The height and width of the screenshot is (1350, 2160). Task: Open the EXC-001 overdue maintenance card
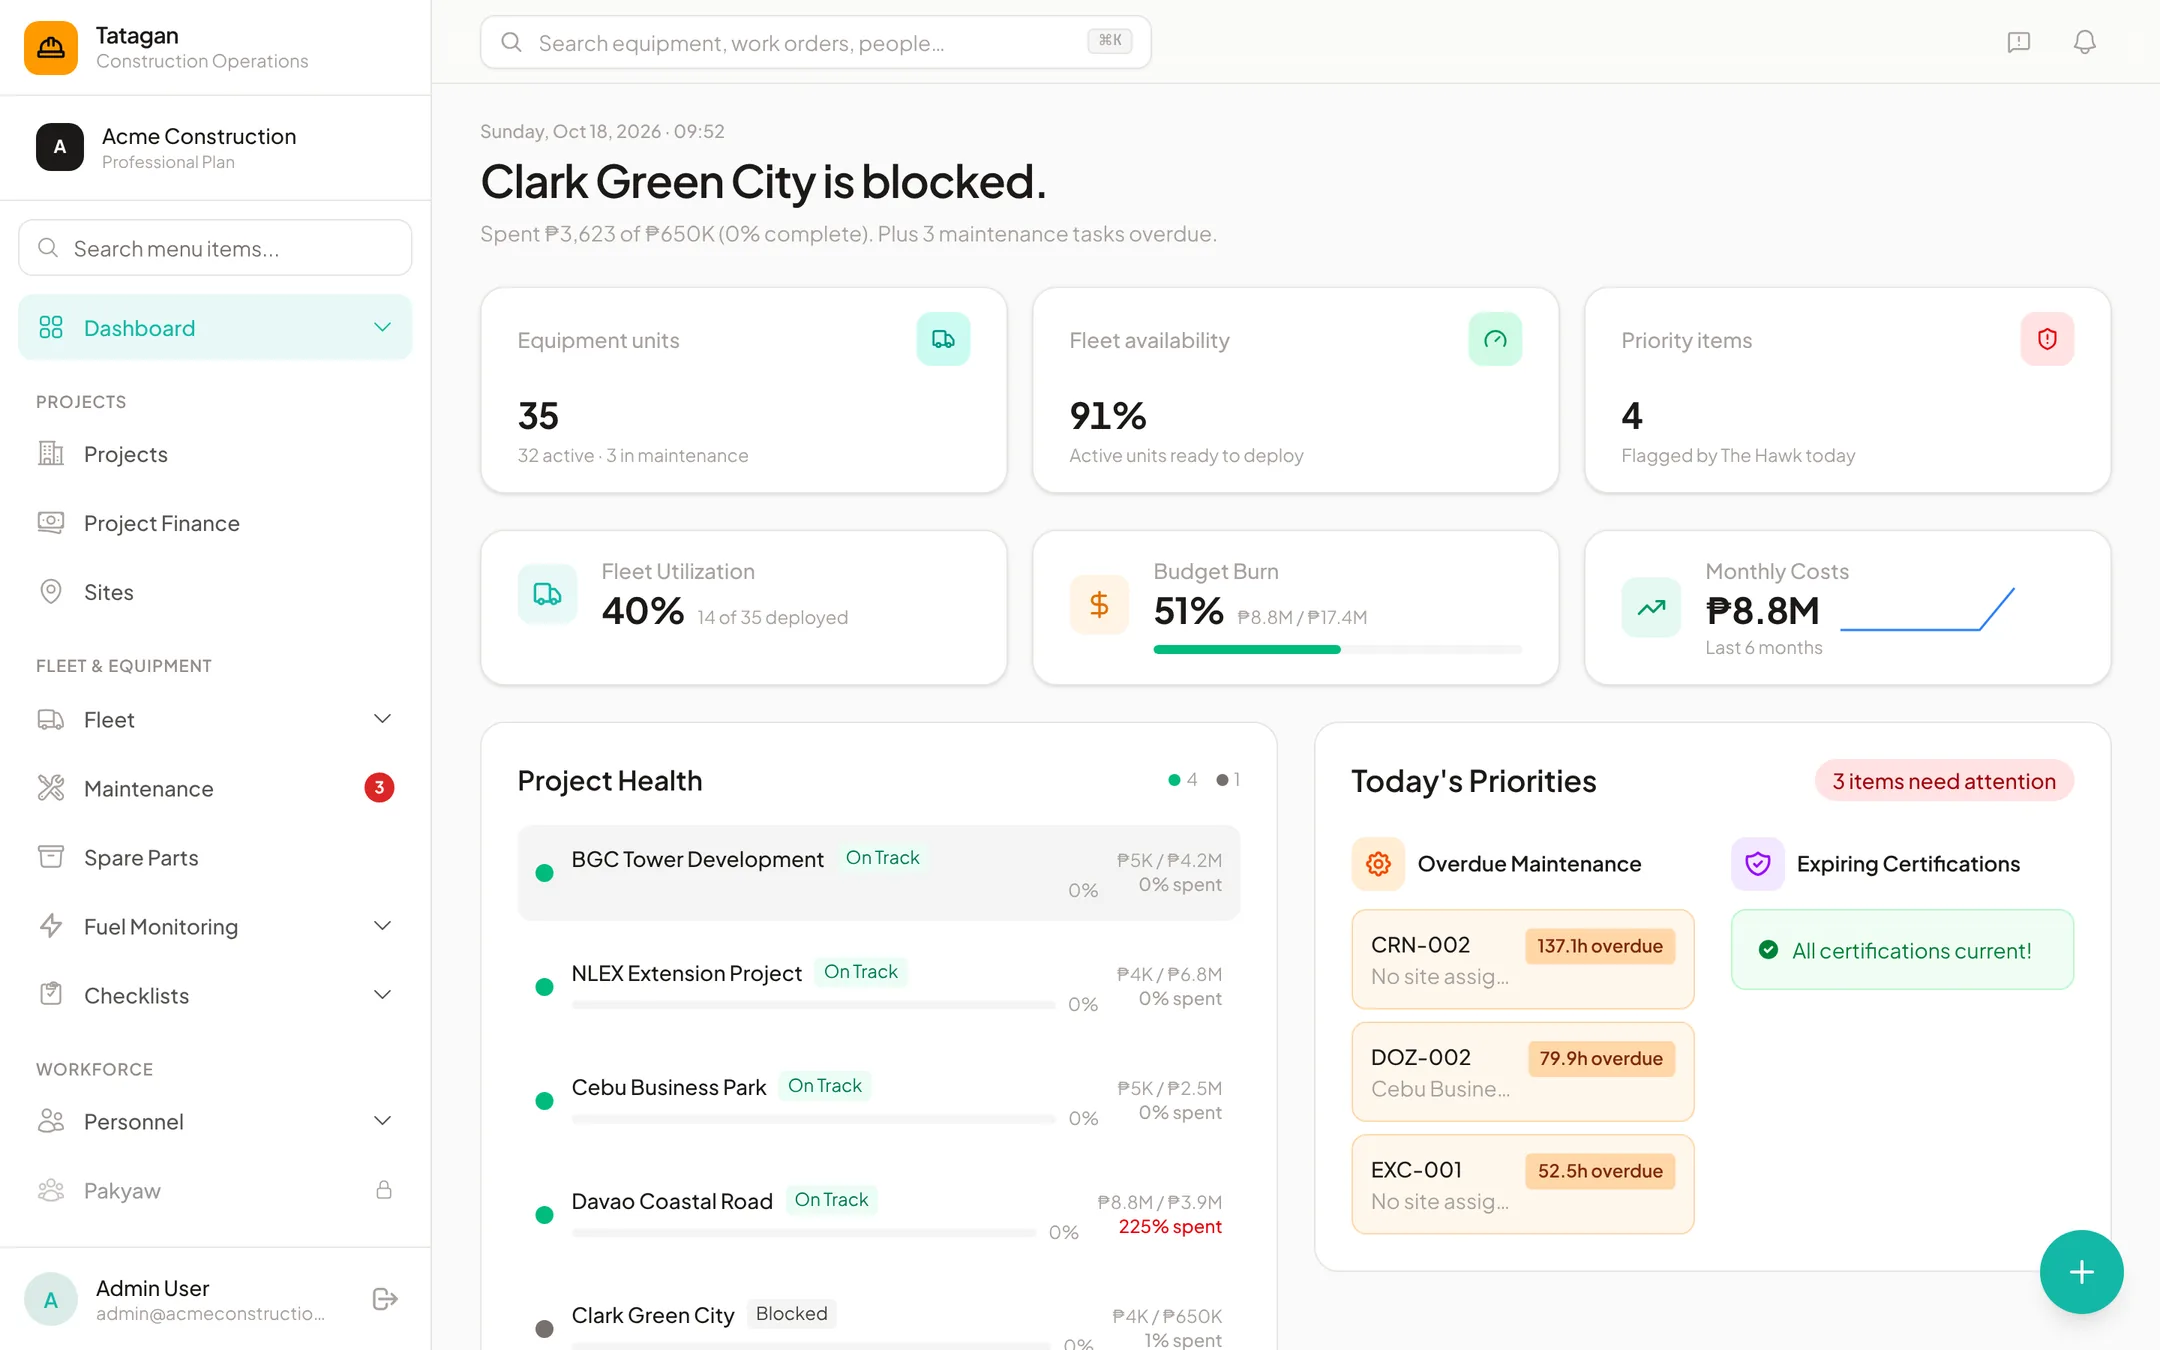pyautogui.click(x=1522, y=1184)
